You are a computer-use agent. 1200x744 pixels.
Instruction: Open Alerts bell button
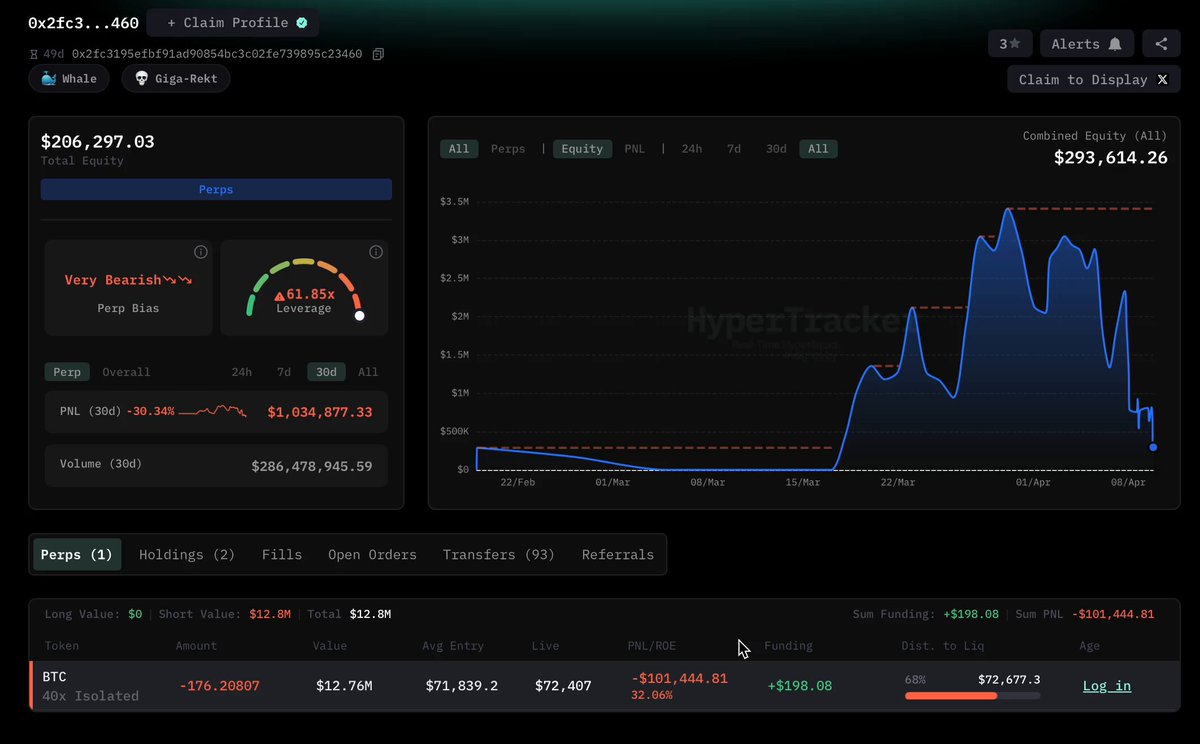(1087, 44)
